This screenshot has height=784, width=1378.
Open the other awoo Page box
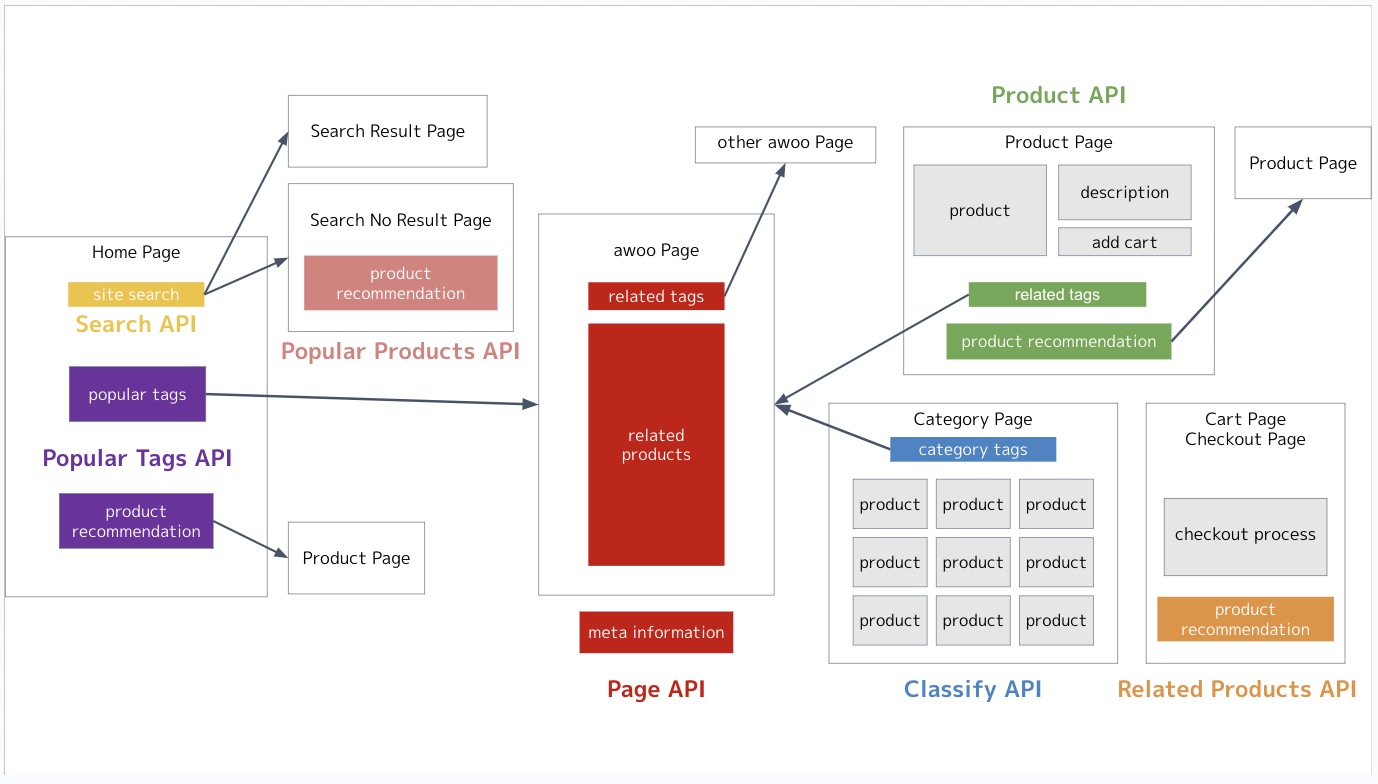785,144
